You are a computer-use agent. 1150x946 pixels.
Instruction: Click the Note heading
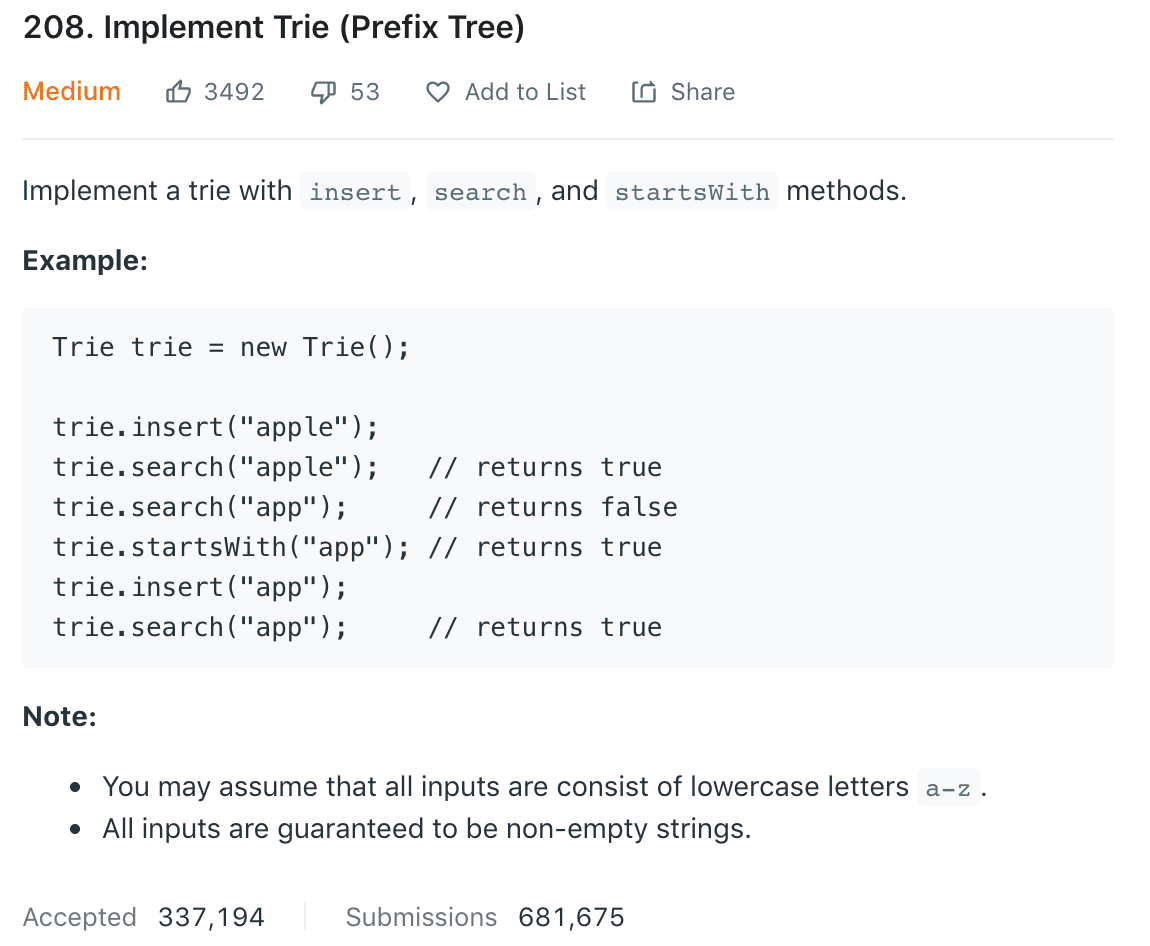[x=59, y=717]
